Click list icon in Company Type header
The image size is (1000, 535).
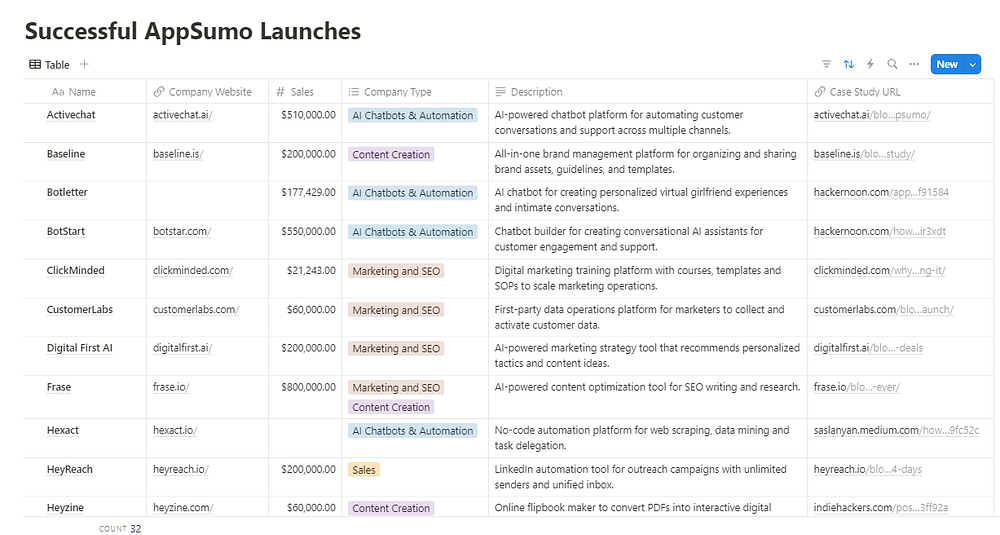click(353, 92)
